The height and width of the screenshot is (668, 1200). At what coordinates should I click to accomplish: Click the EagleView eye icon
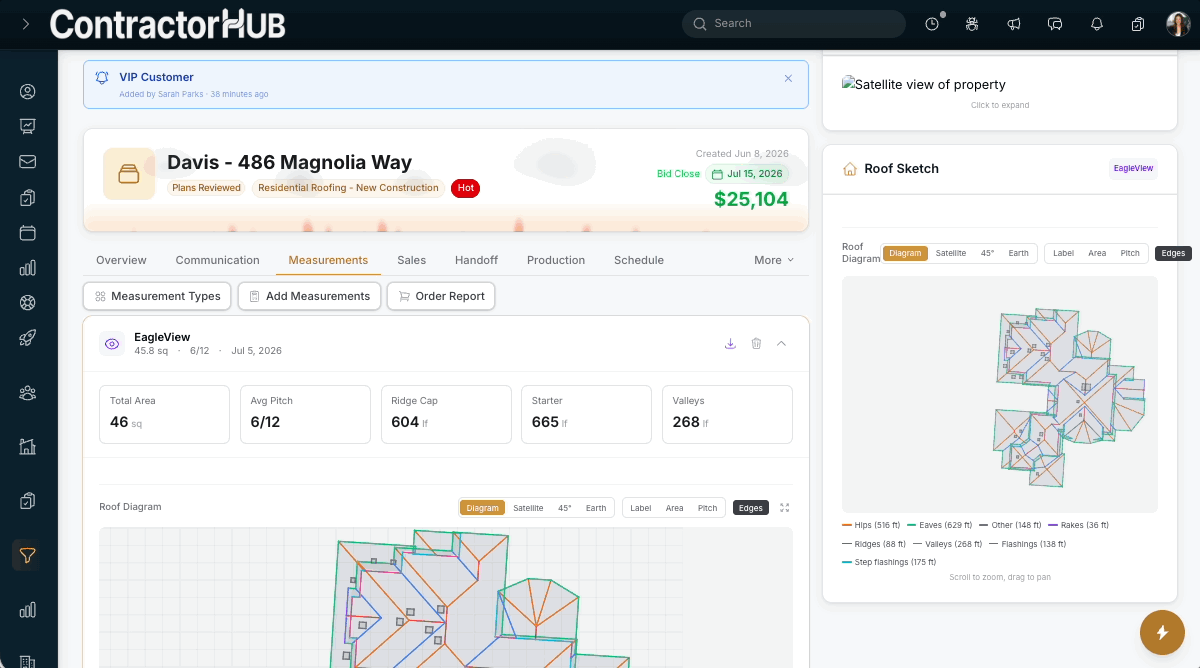(112, 344)
